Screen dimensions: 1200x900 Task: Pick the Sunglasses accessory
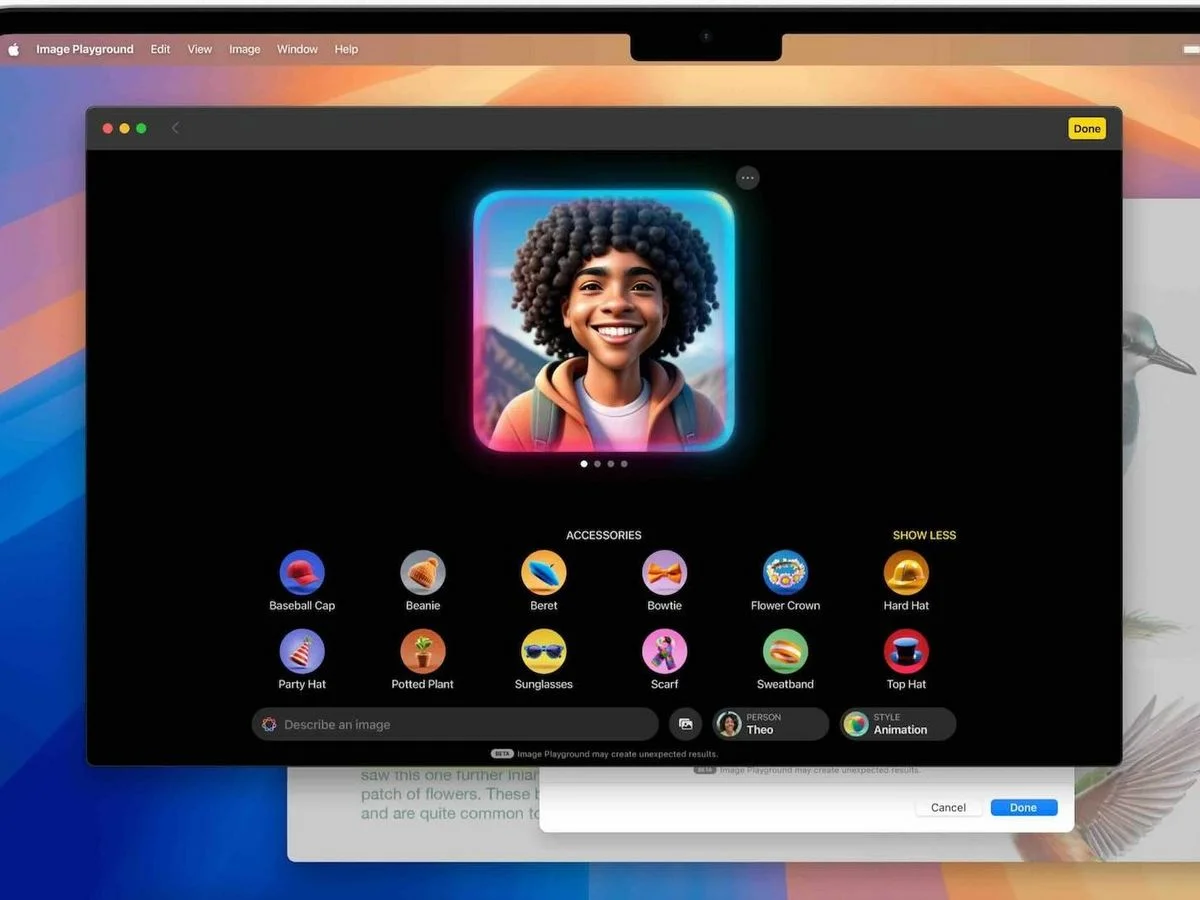[x=543, y=649]
